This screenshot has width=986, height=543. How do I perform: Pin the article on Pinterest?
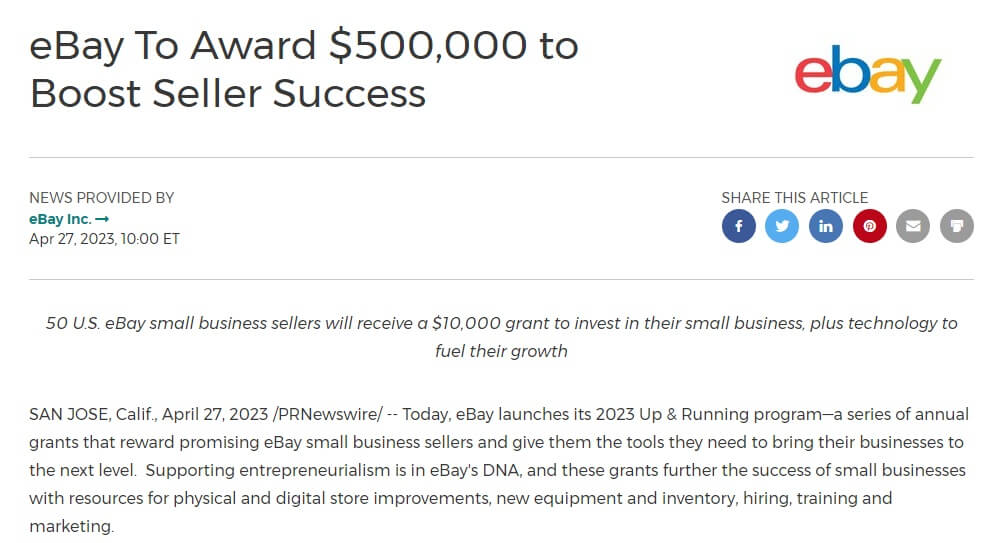click(x=870, y=226)
